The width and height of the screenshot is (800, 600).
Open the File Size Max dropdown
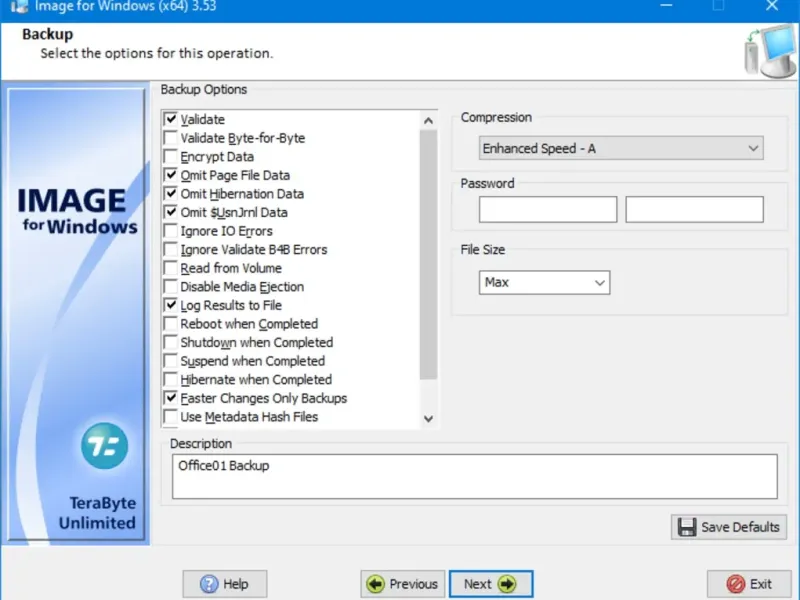(x=544, y=283)
